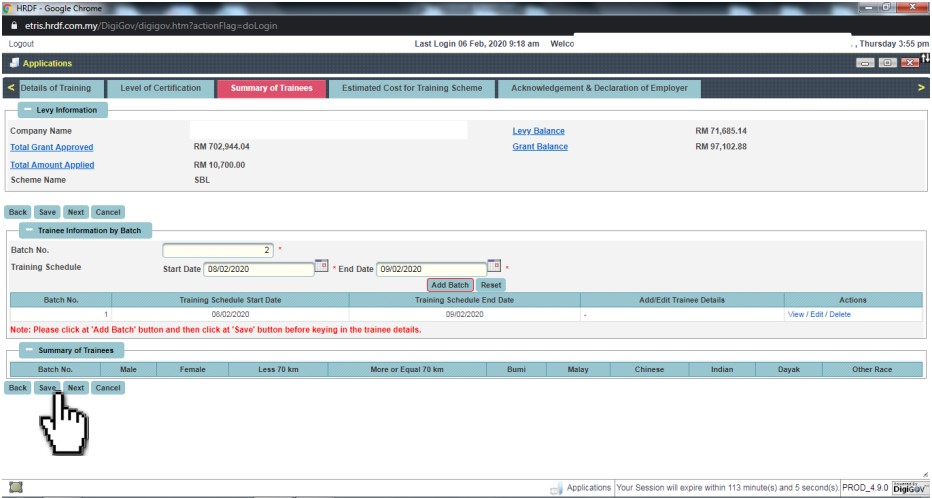Minimize the Applications inner panel

(865, 63)
